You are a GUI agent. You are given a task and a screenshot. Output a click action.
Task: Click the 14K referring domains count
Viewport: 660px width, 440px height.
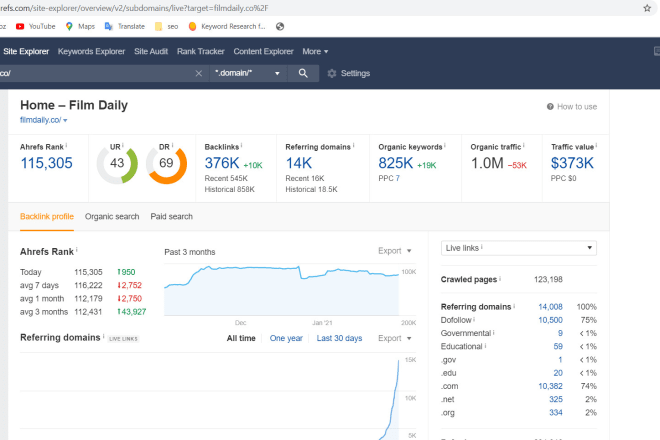[299, 163]
